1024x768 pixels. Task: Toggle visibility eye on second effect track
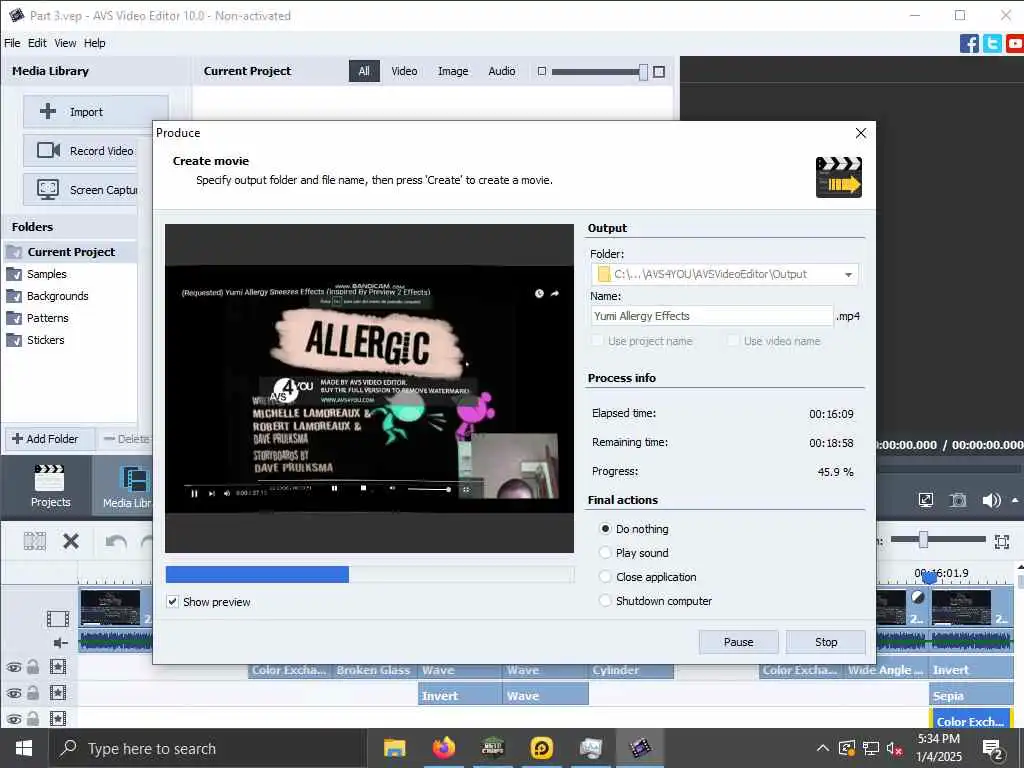[13, 693]
